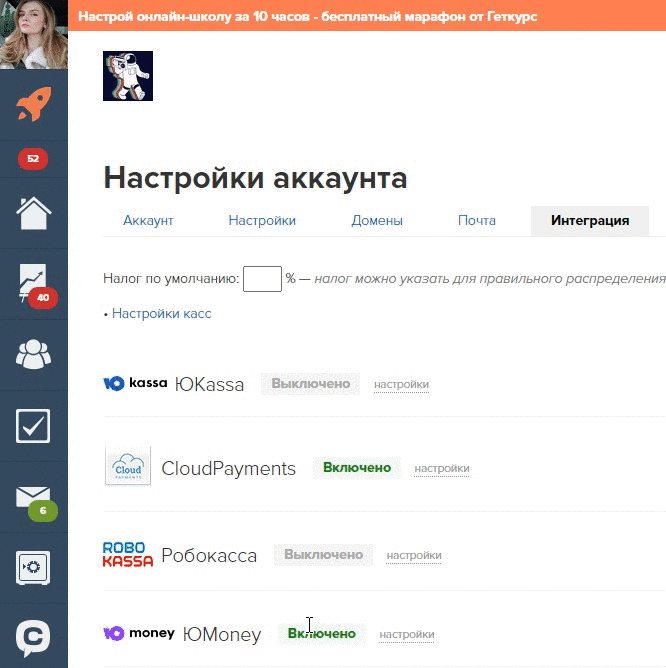Click the CloudPayments name text

228,469
